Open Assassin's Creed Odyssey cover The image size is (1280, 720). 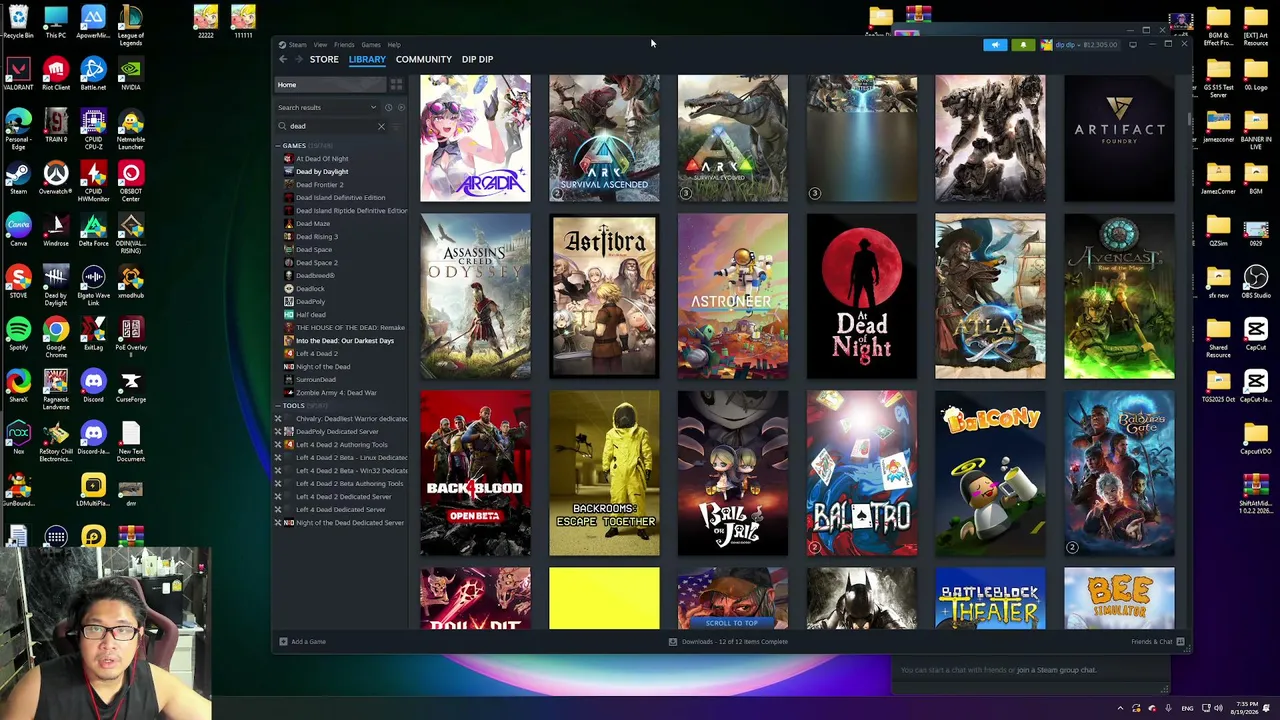[x=475, y=296]
